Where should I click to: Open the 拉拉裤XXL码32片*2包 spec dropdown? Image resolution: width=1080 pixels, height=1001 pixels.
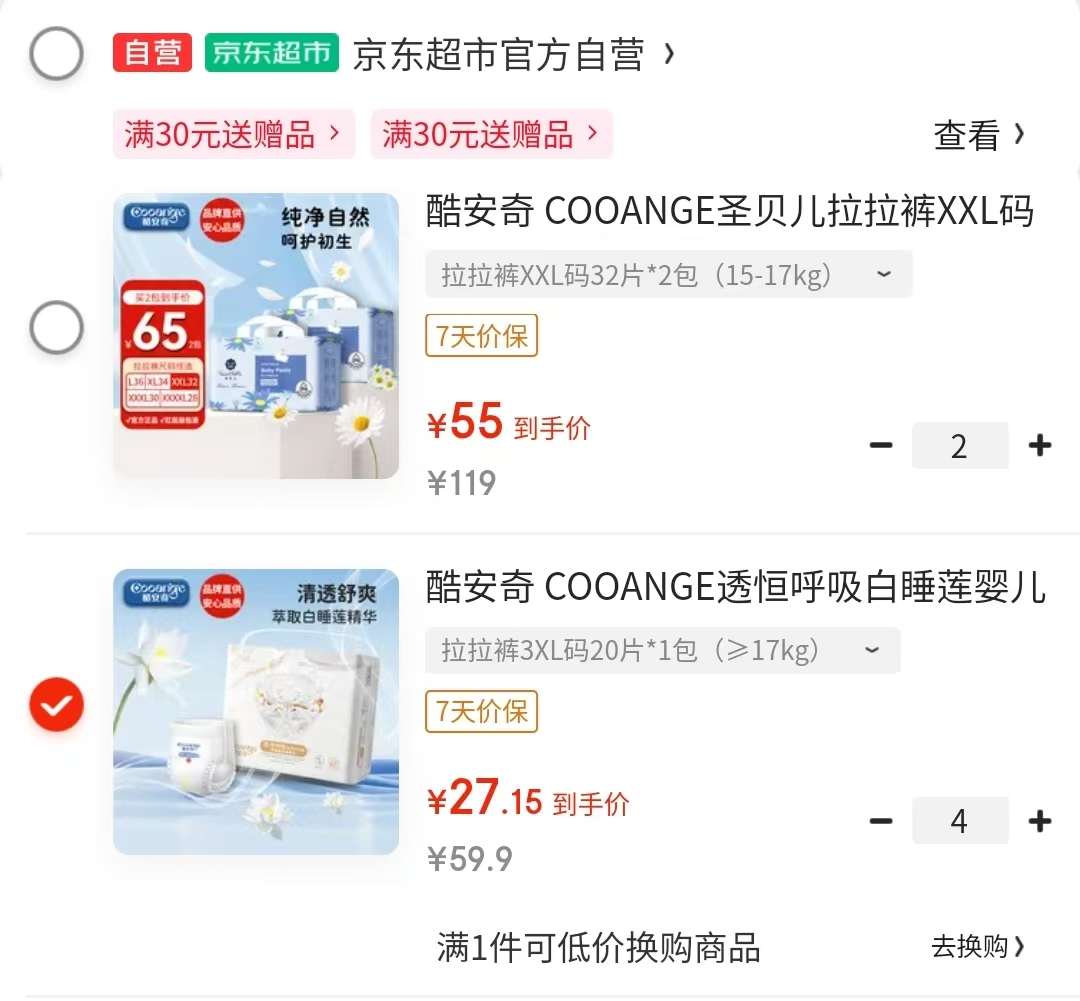tap(669, 273)
